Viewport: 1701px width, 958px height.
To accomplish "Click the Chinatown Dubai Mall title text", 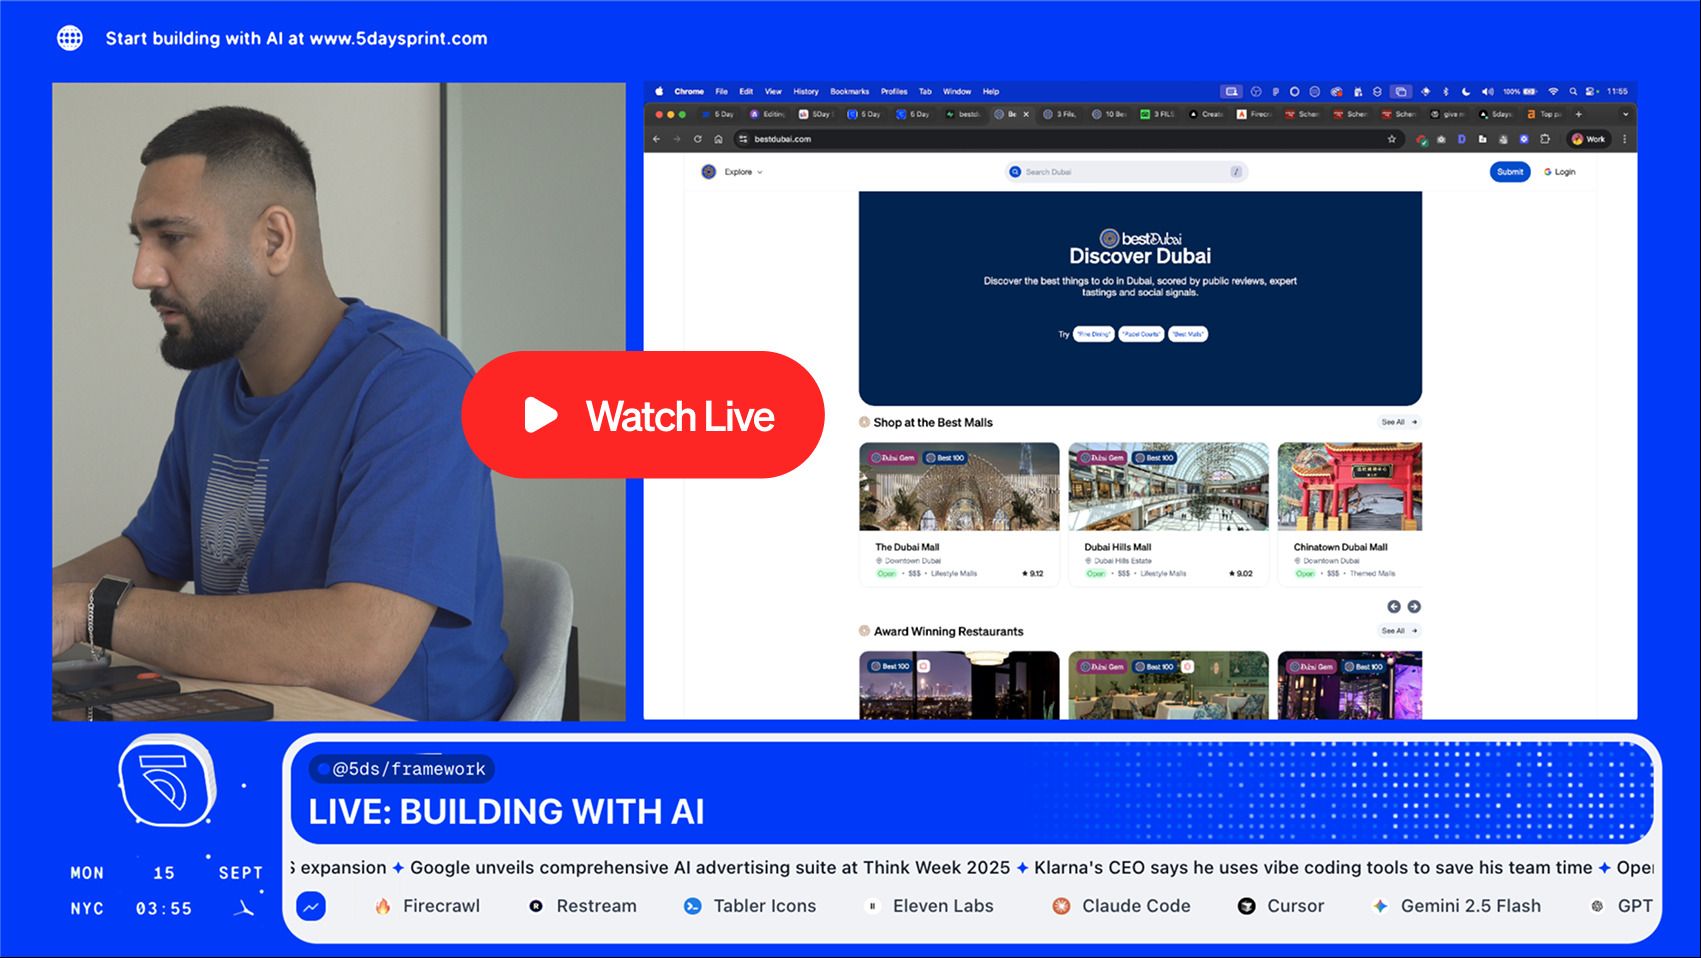I will 1341,547.
